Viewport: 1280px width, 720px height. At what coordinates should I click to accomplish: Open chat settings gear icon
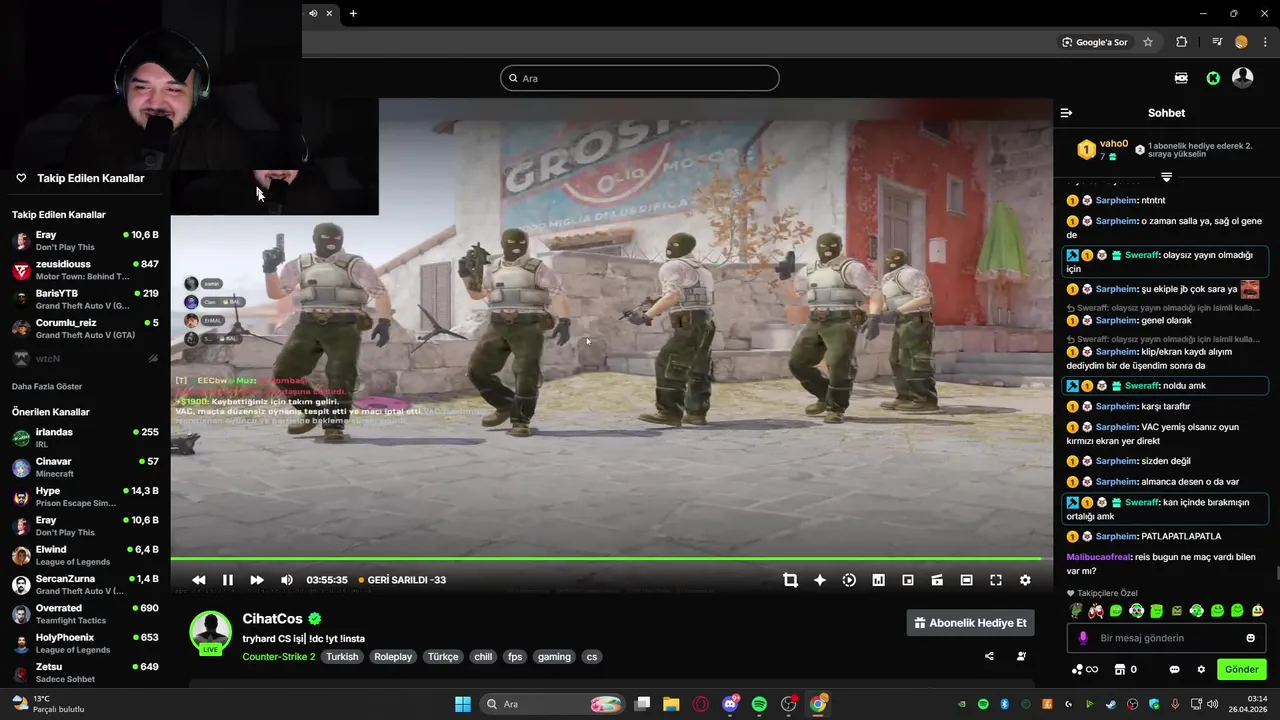[x=1201, y=670]
